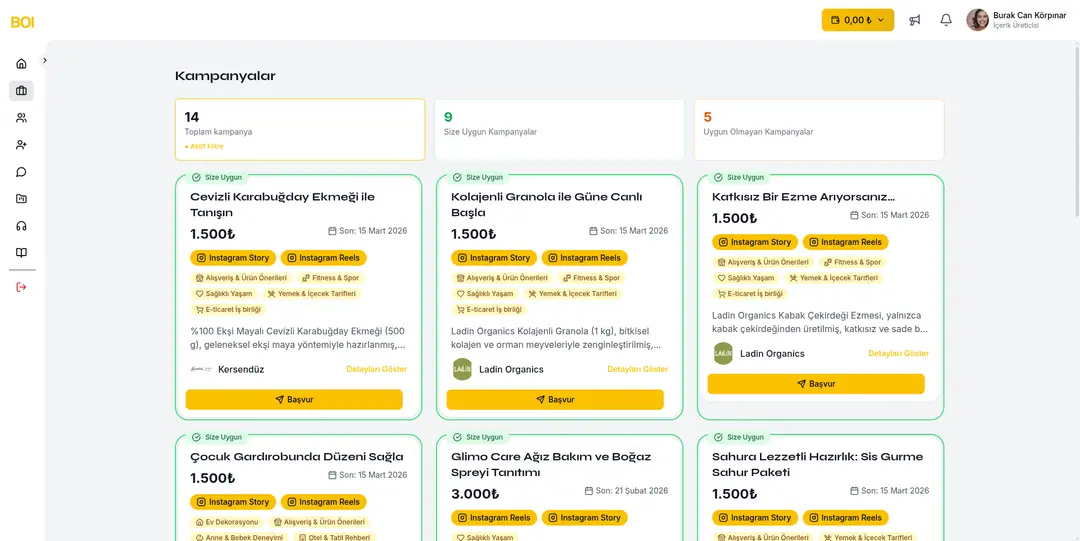Viewport: 1080px width, 541px height.
Task: Open the Burak Can Körpınar profile menu
Action: point(1014,20)
